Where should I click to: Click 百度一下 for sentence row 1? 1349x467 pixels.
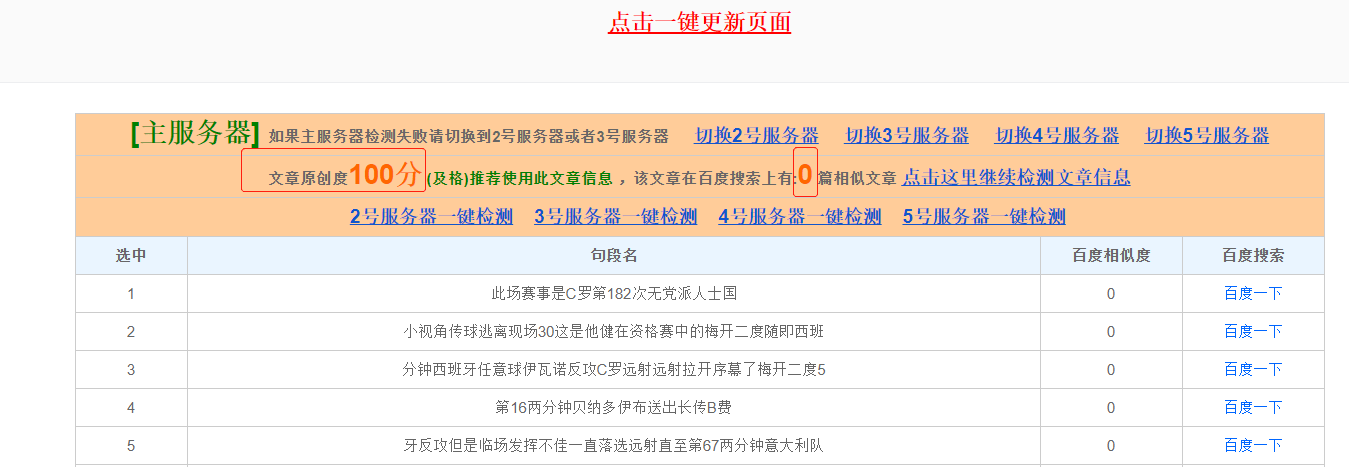coord(1252,294)
